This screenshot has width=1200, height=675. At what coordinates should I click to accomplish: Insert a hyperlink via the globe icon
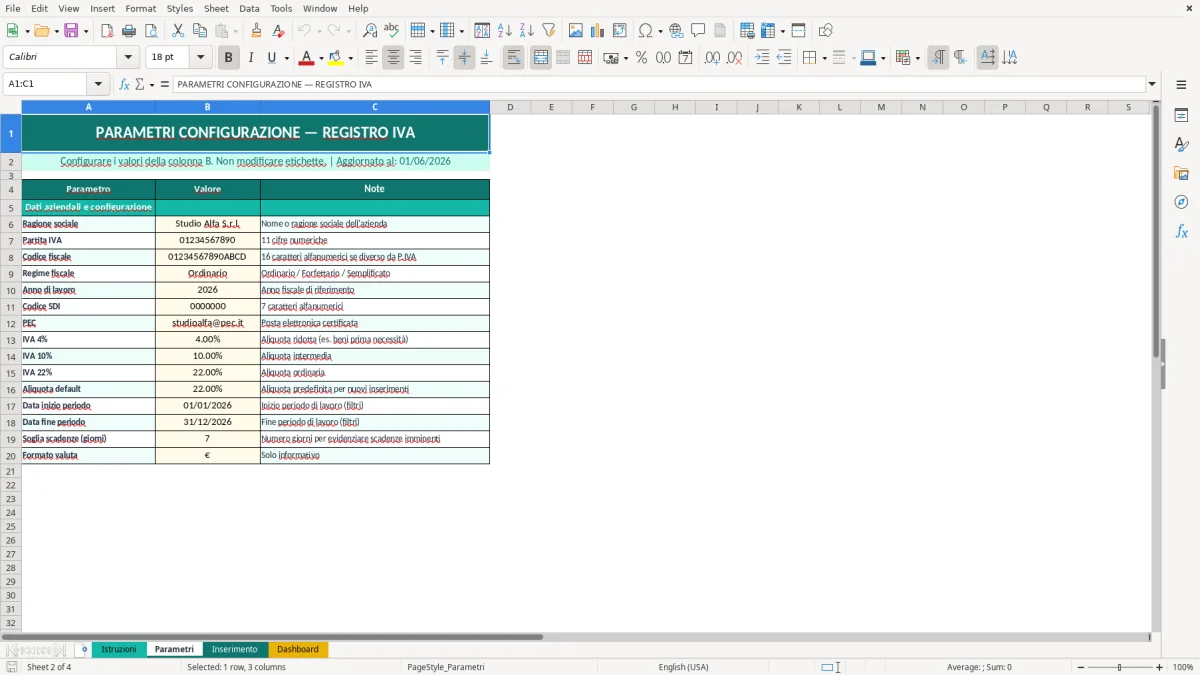tap(676, 31)
